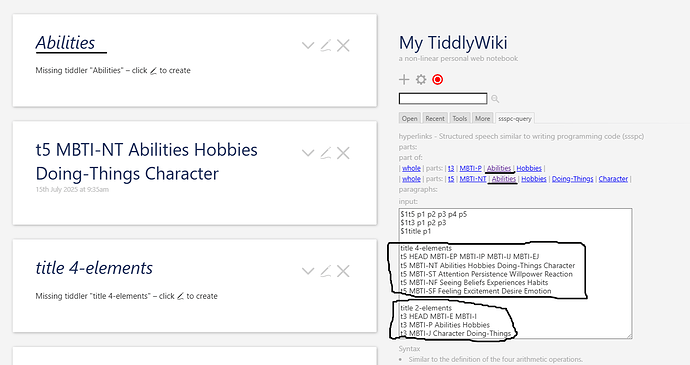Show more actions for title 4-elements tiddler
This screenshot has width=690, height=365.
308,271
